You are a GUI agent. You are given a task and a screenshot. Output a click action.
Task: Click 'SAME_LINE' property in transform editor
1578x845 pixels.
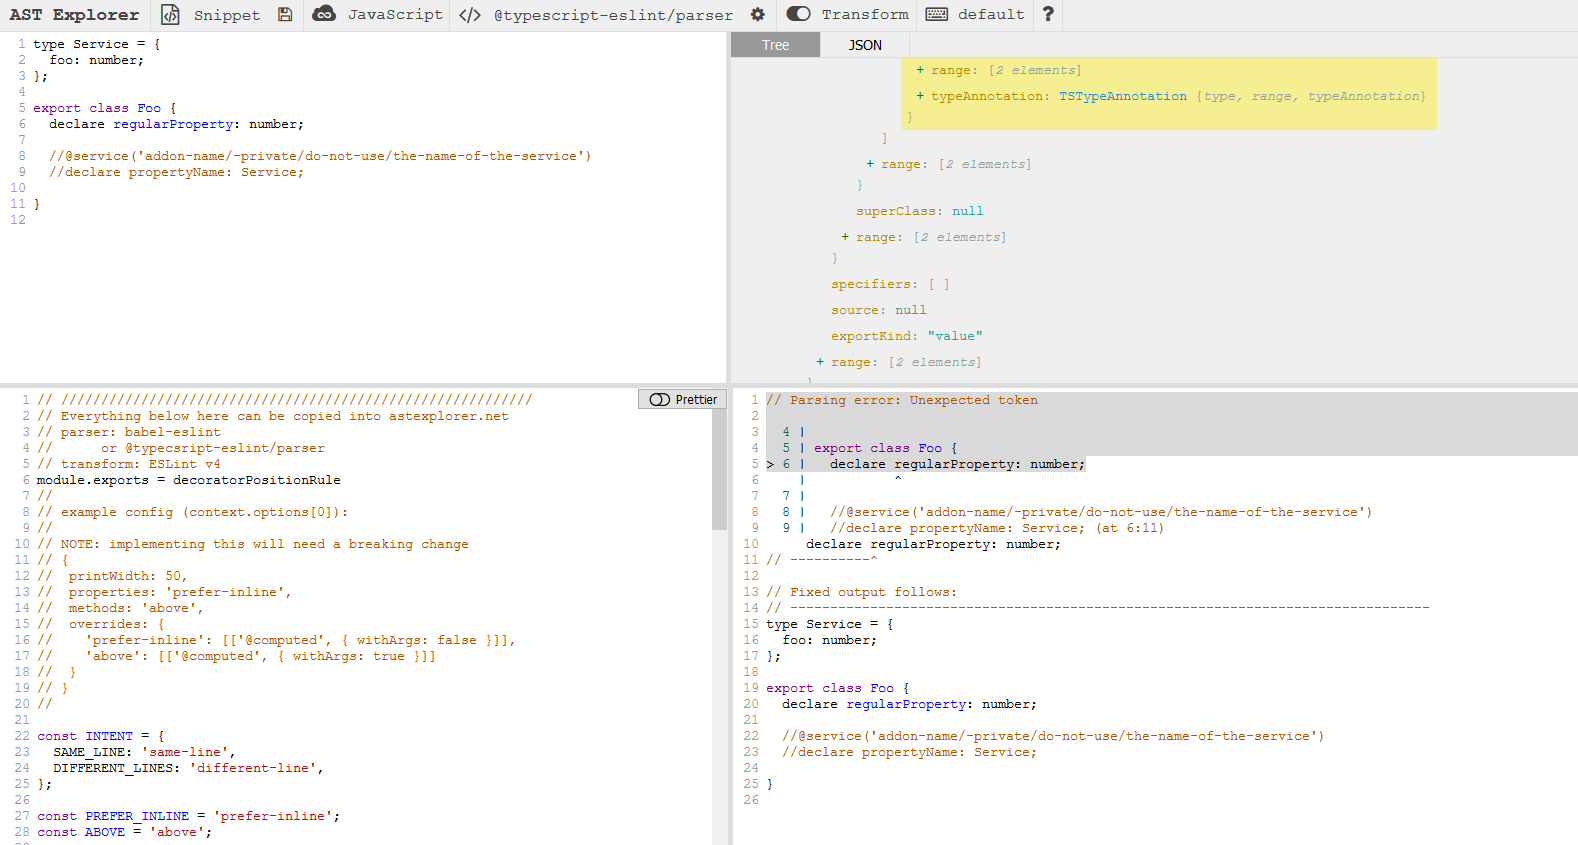(x=88, y=752)
